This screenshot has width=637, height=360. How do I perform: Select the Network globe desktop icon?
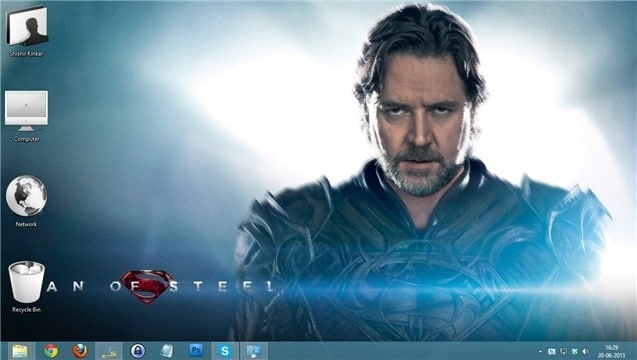point(26,201)
